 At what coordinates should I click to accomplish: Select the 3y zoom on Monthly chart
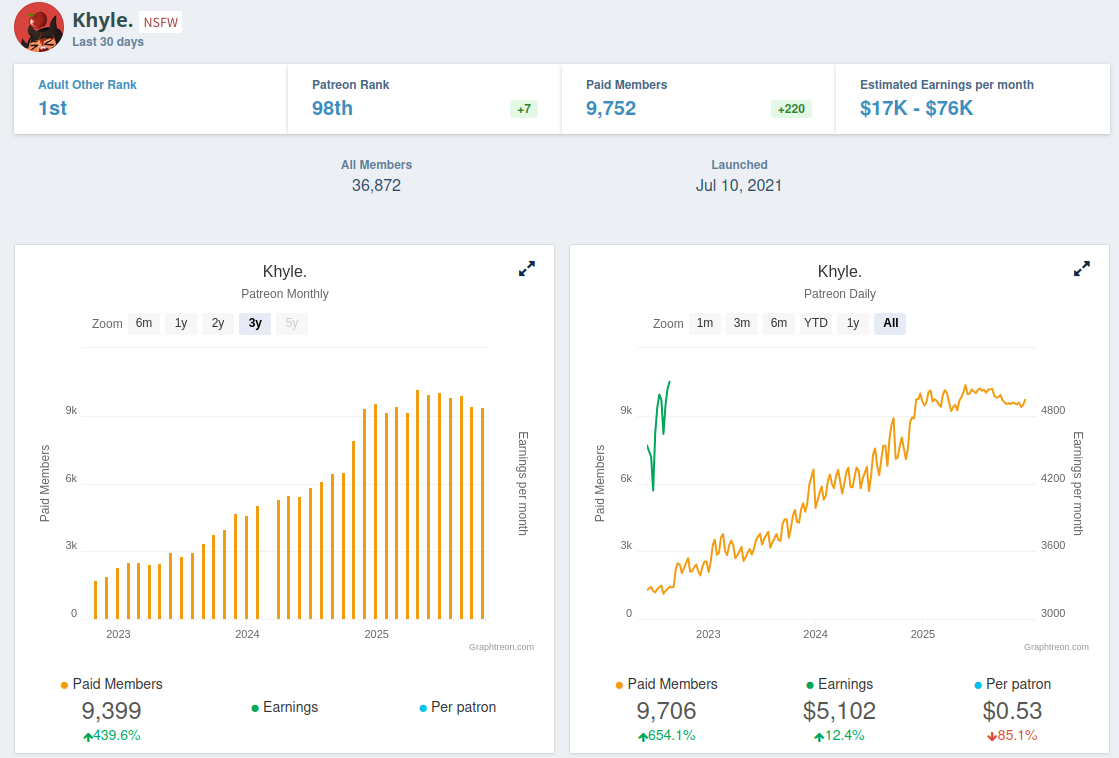(255, 323)
